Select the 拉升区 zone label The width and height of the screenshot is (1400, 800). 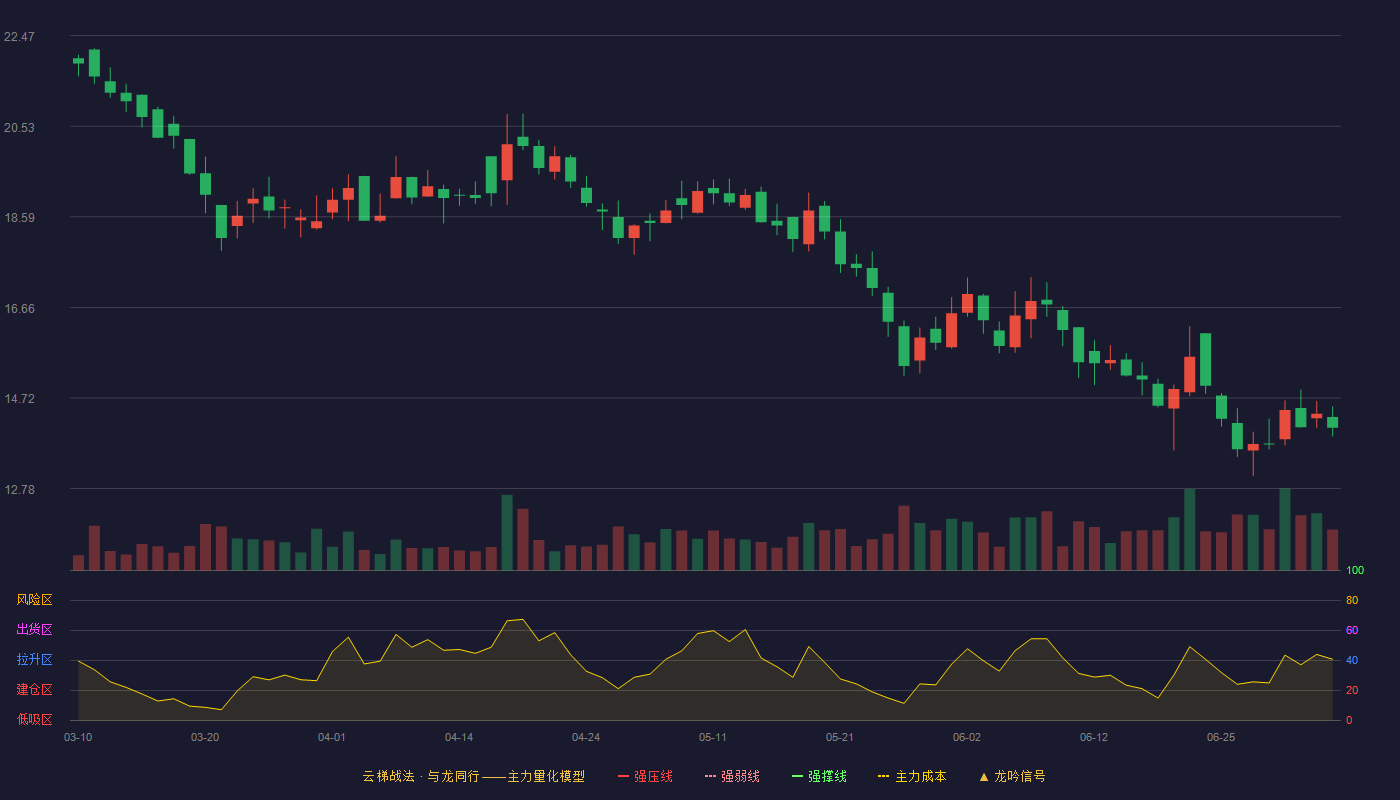[x=34, y=660]
